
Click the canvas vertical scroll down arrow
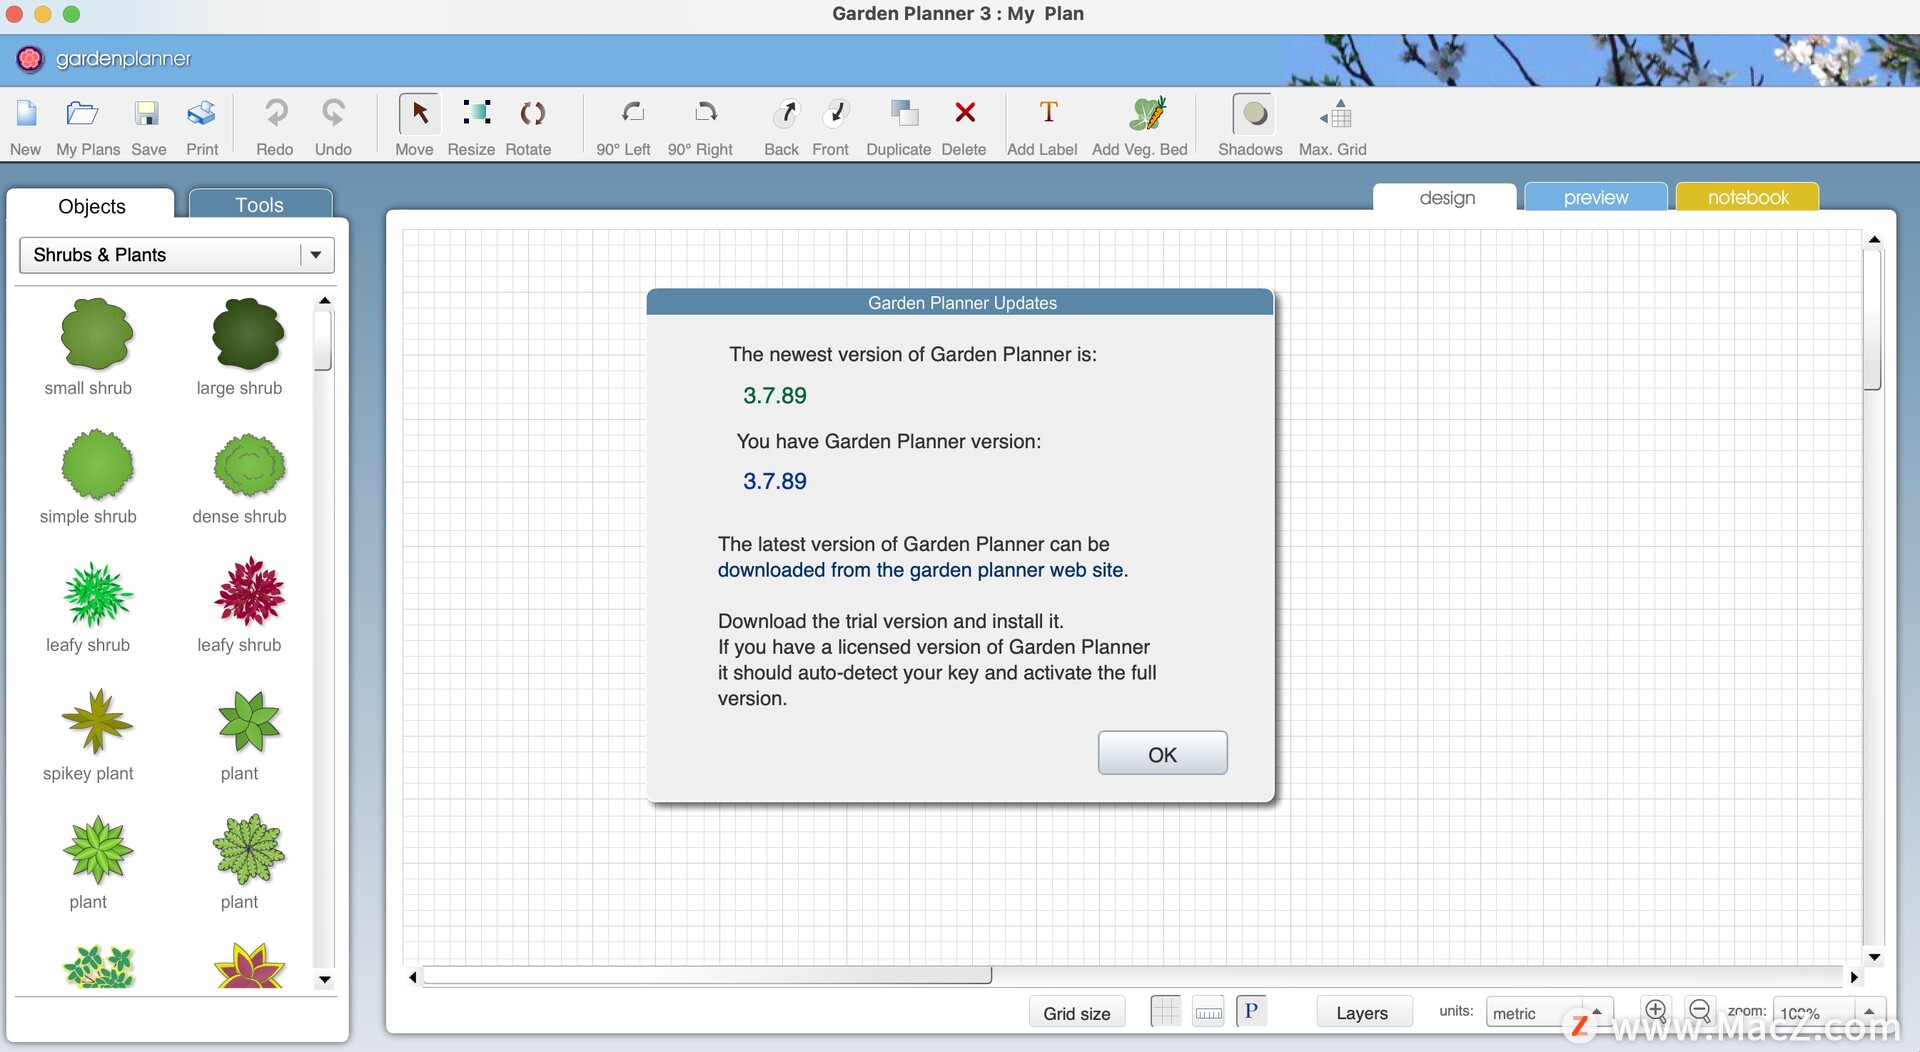tap(1874, 957)
